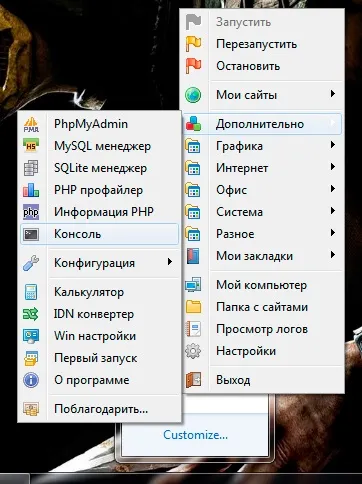The image size is (362, 484).
Task: Expand the Мои закладки submenu arrow
Action: [332, 255]
